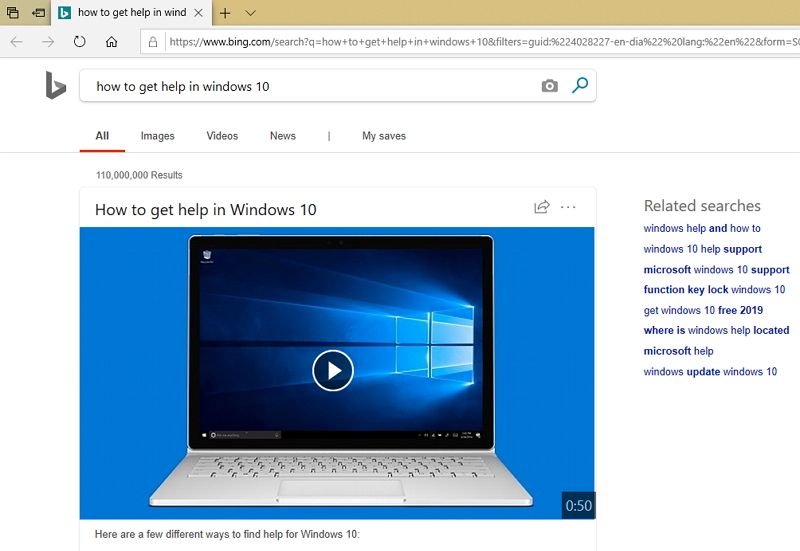Go to the Home page

pyautogui.click(x=111, y=41)
